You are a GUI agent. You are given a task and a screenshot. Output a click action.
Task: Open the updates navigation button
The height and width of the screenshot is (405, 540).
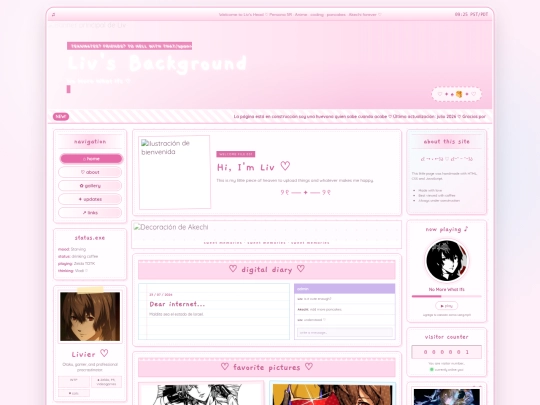pyautogui.click(x=90, y=199)
